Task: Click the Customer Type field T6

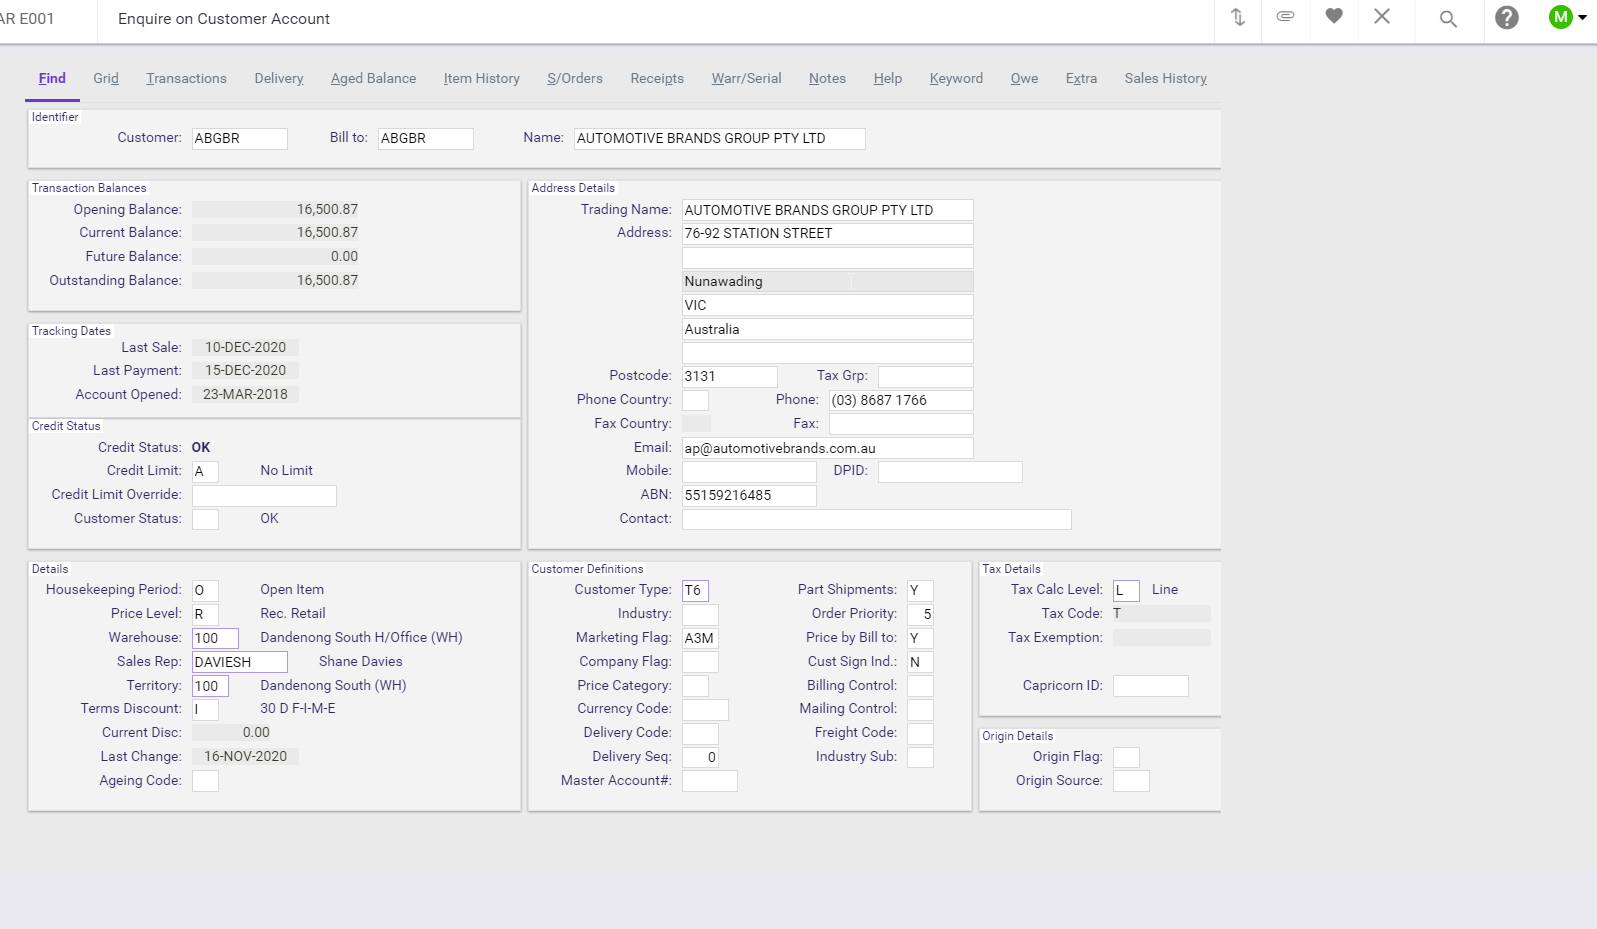Action: pos(695,590)
